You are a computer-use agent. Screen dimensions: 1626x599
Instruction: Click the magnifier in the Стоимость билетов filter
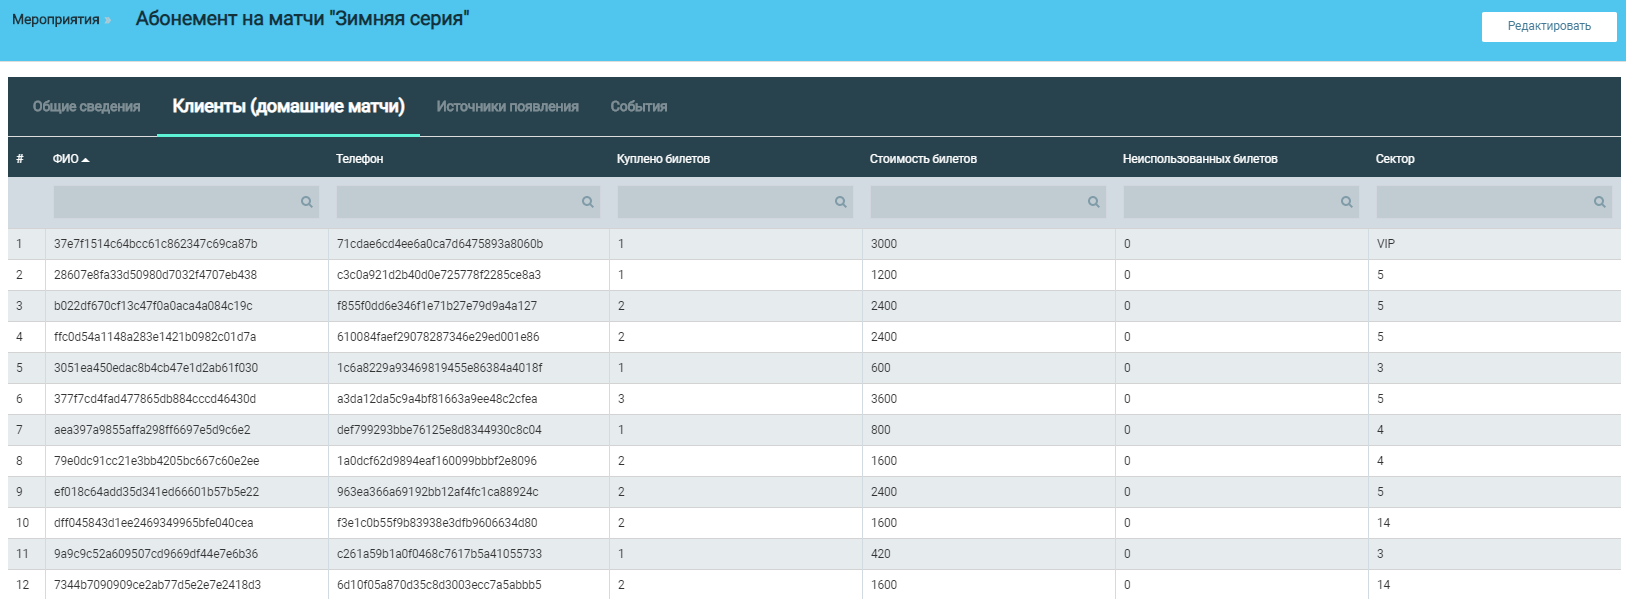click(1094, 202)
